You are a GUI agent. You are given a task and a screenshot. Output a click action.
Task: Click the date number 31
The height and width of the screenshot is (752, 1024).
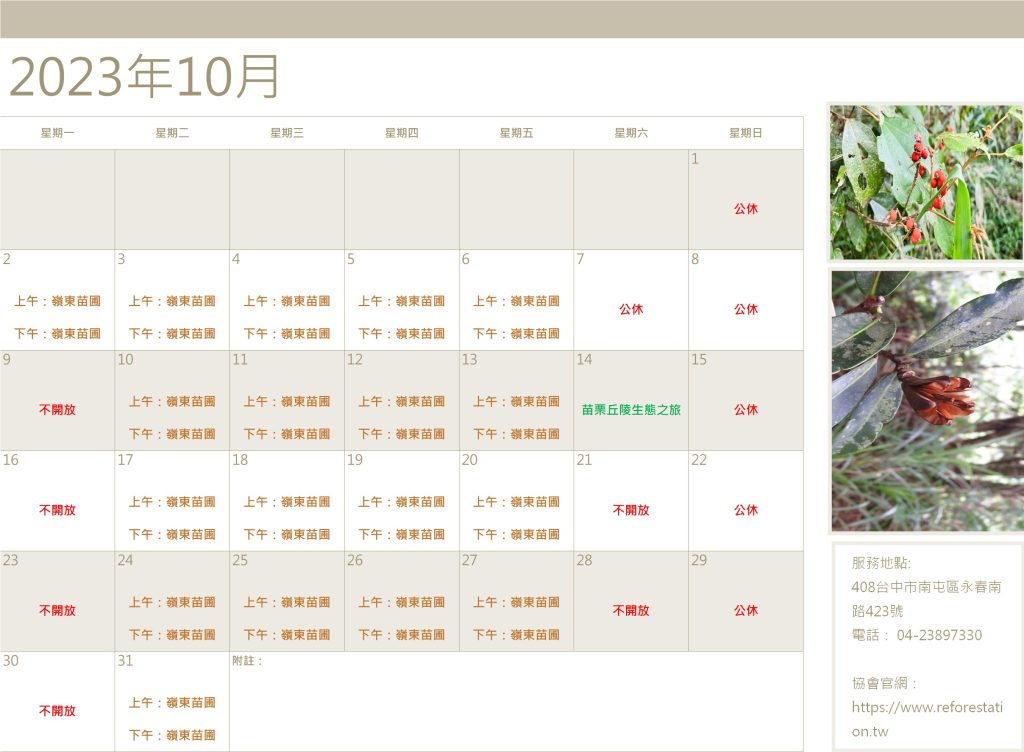click(x=125, y=661)
